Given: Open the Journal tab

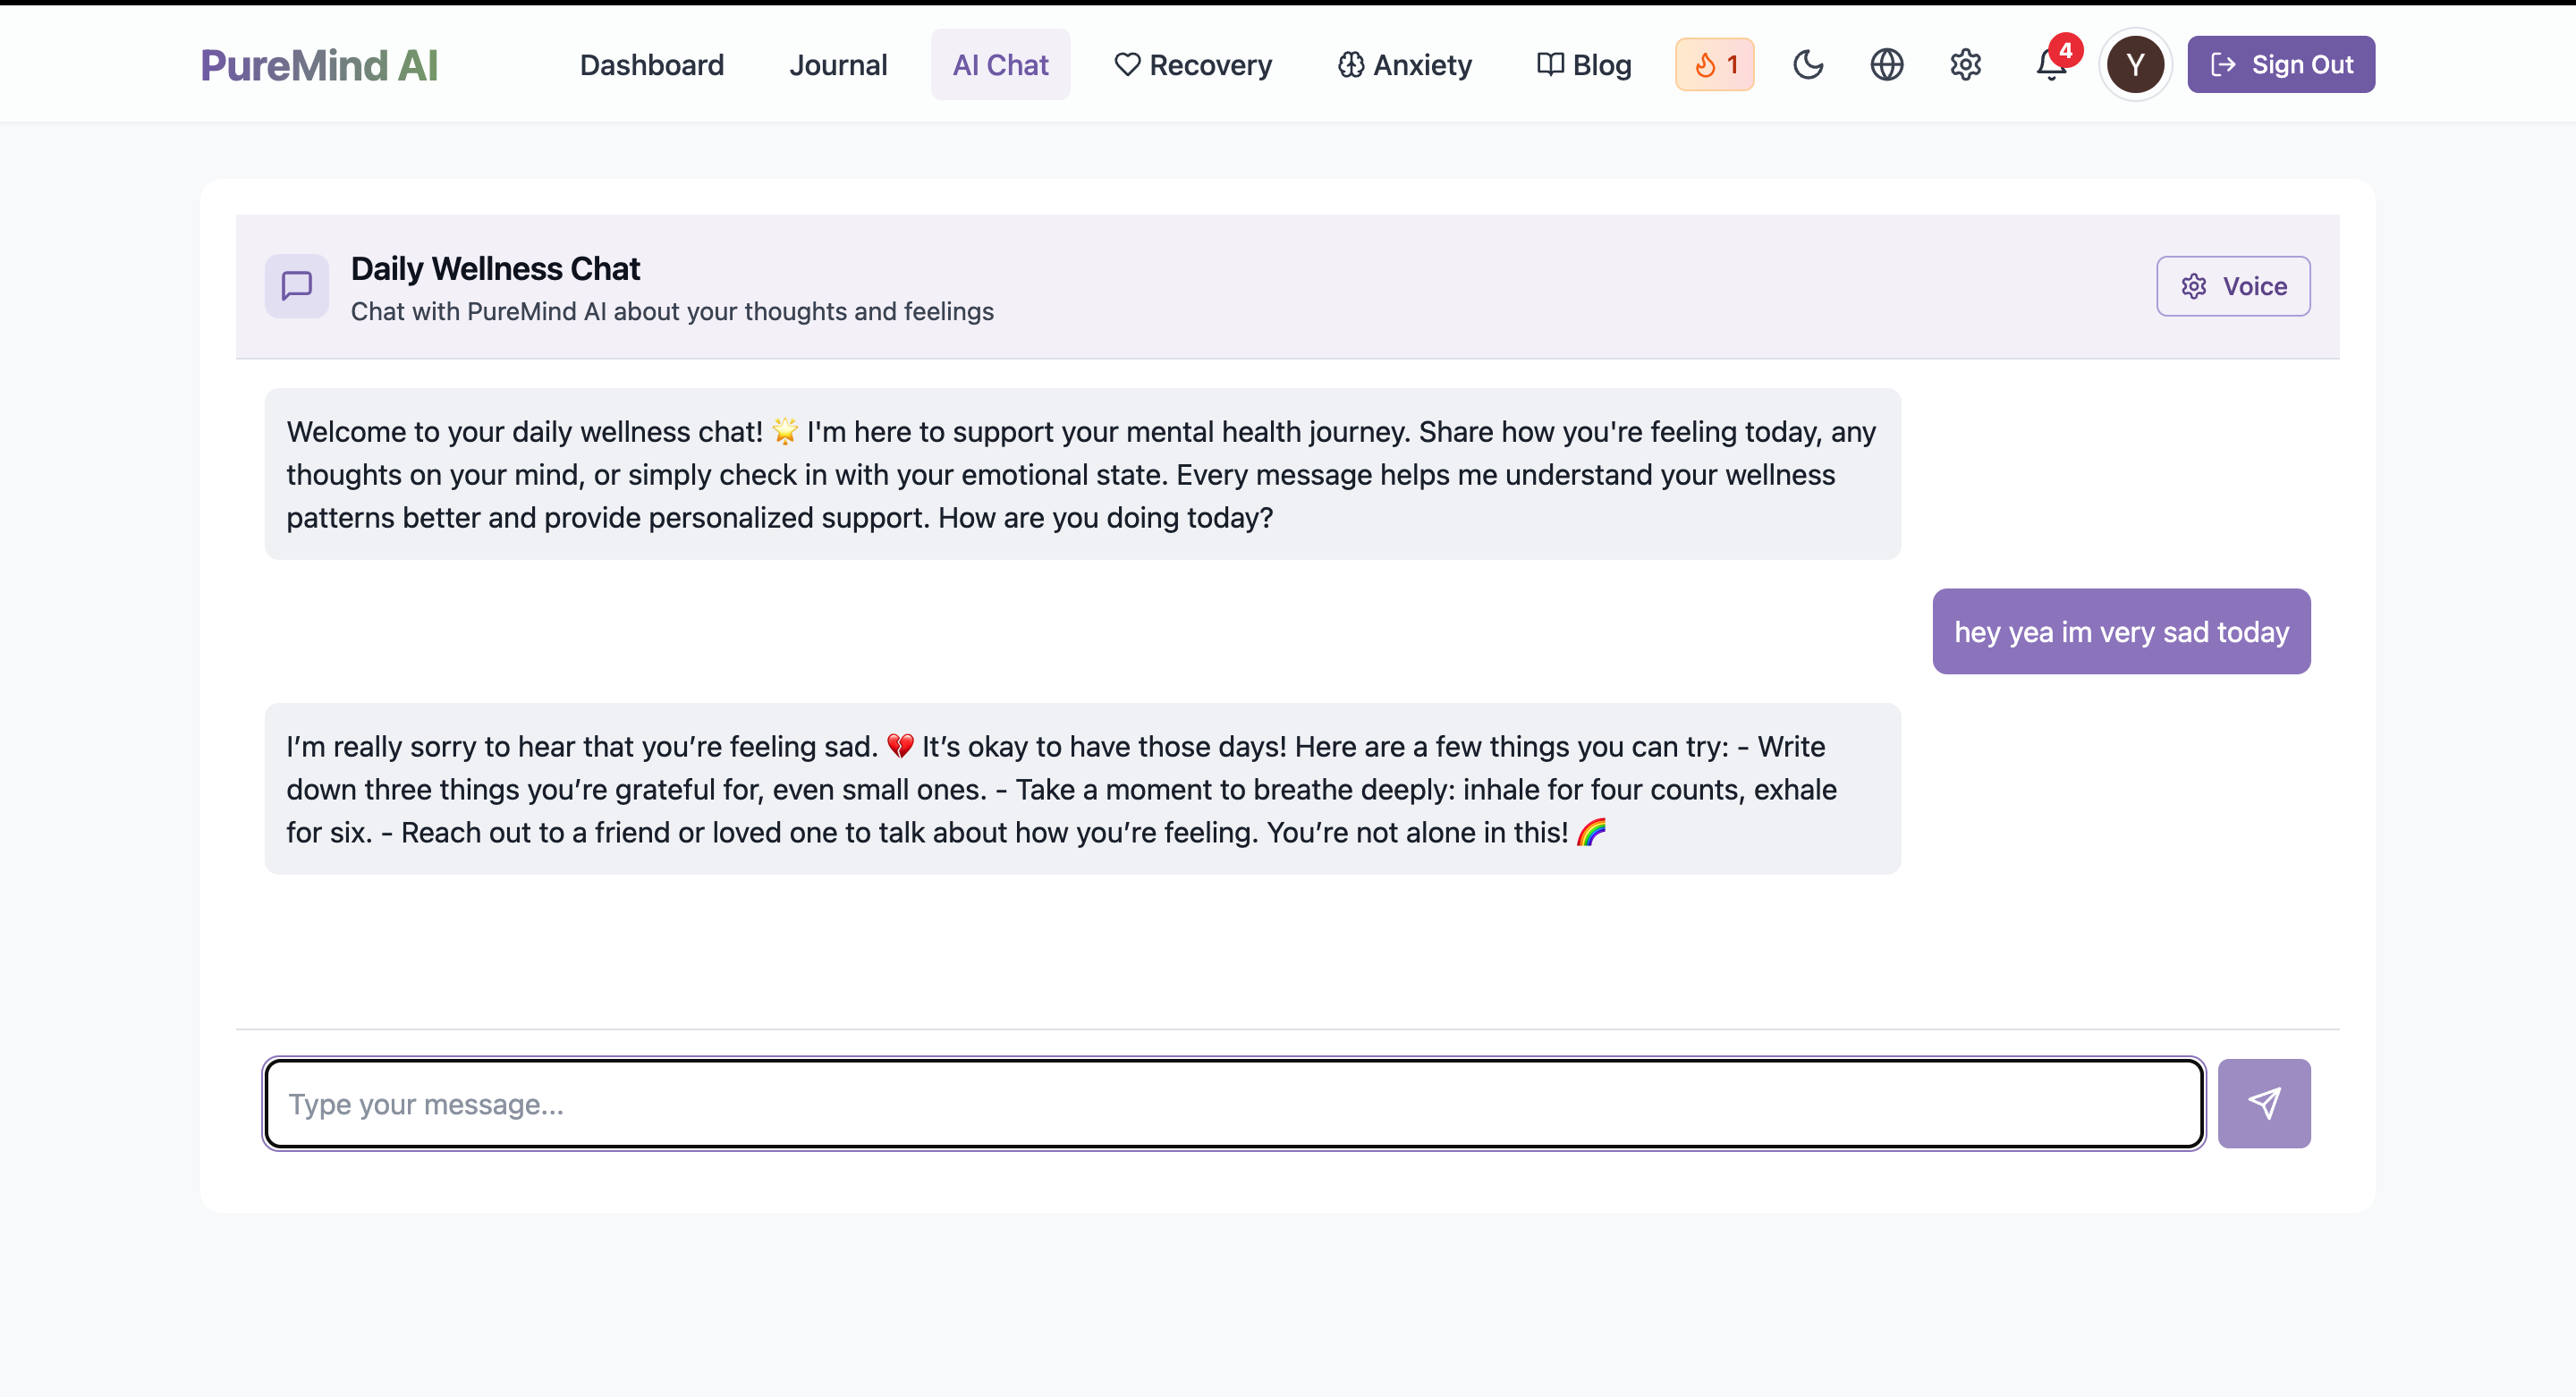Looking at the screenshot, I should point(837,65).
